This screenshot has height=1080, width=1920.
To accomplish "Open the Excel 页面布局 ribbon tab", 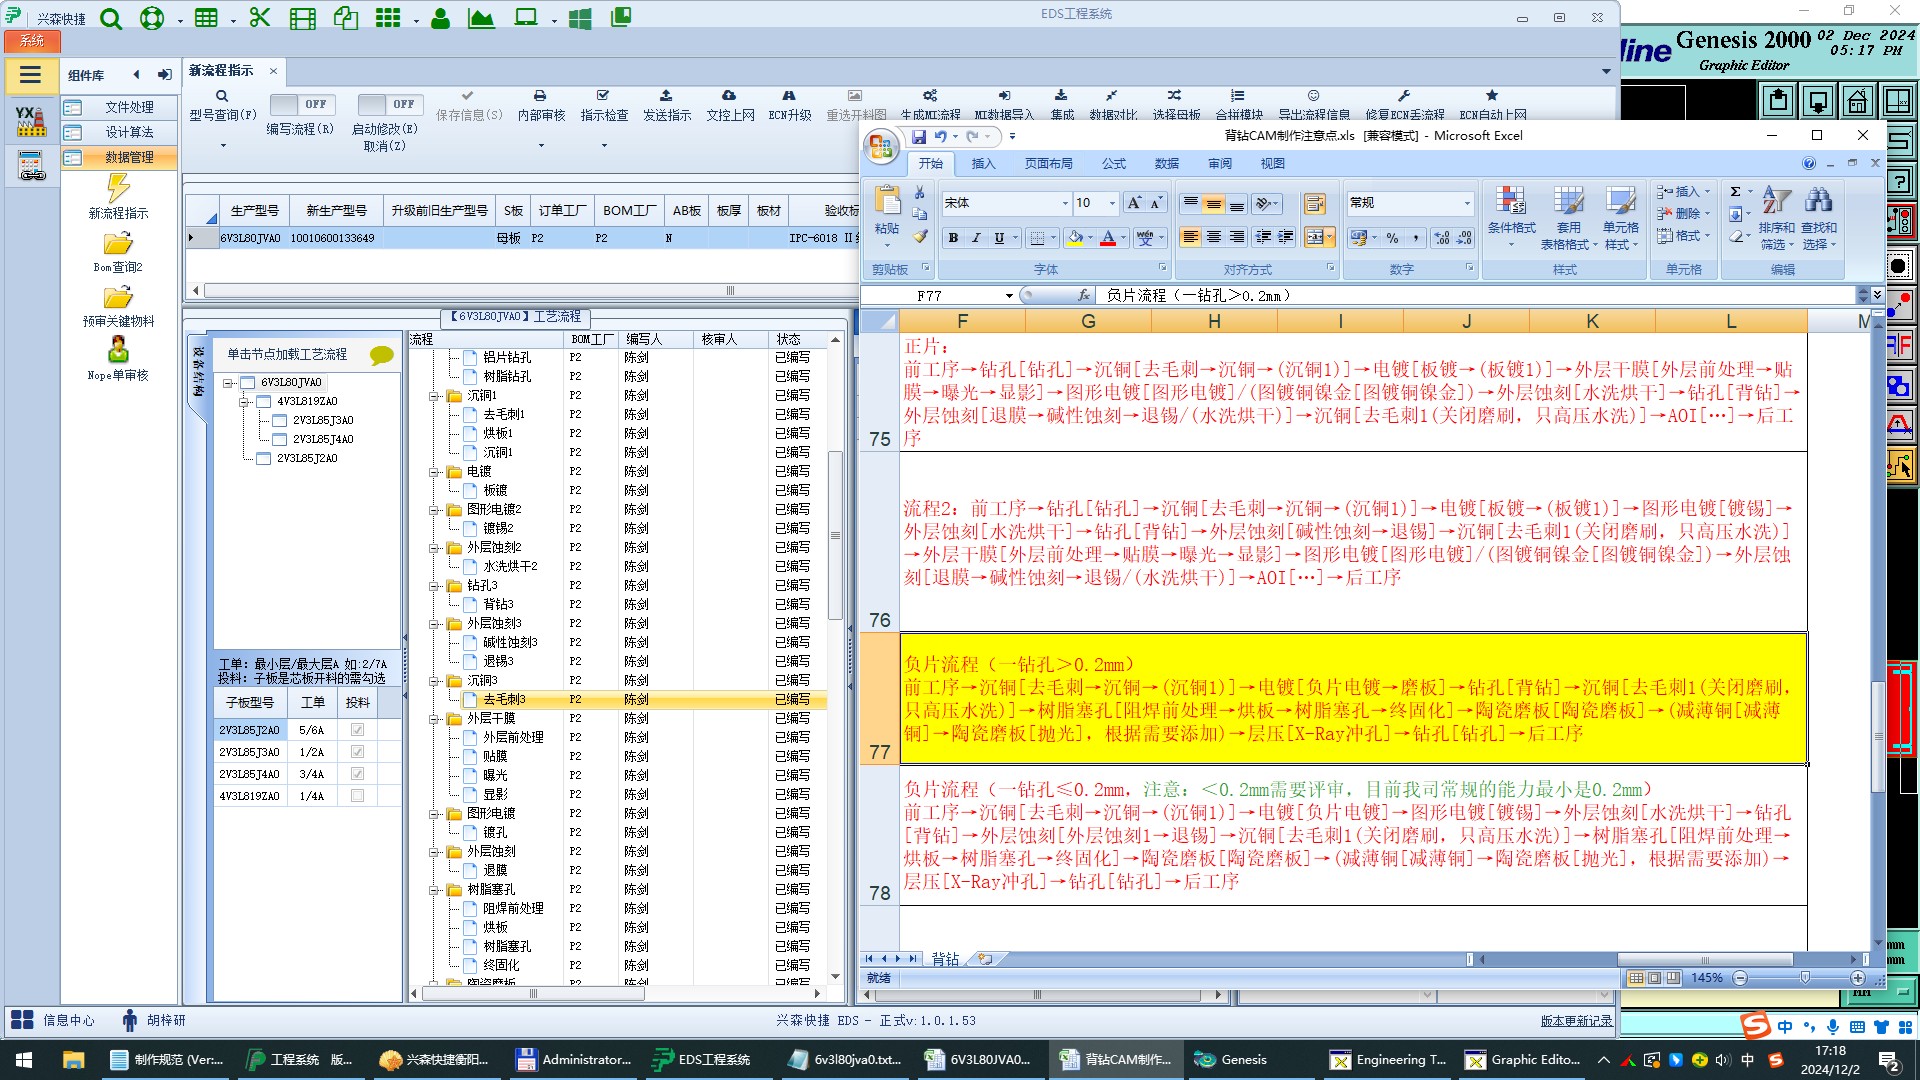I will tap(1048, 164).
